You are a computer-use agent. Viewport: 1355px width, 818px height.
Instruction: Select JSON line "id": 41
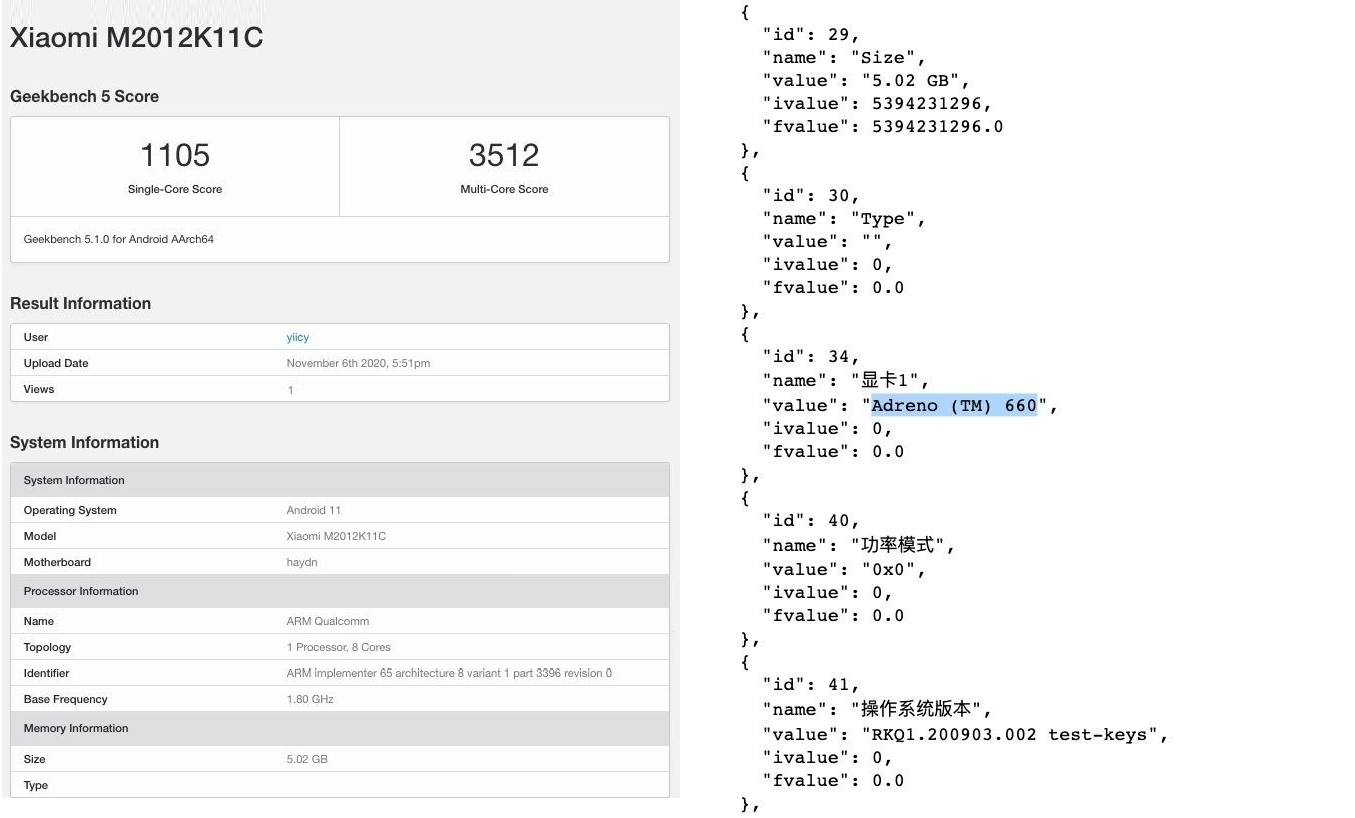coord(811,684)
